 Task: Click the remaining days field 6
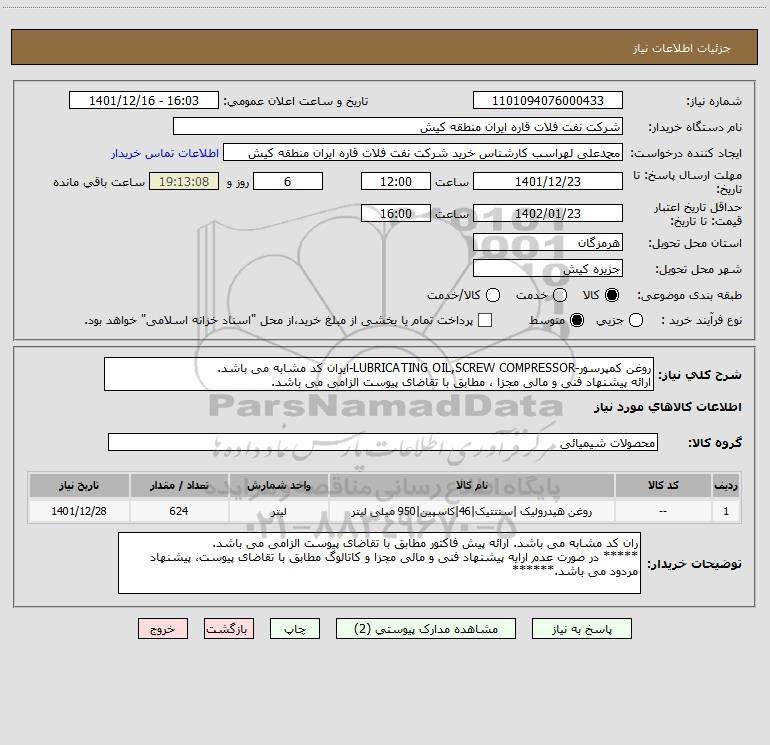point(288,181)
